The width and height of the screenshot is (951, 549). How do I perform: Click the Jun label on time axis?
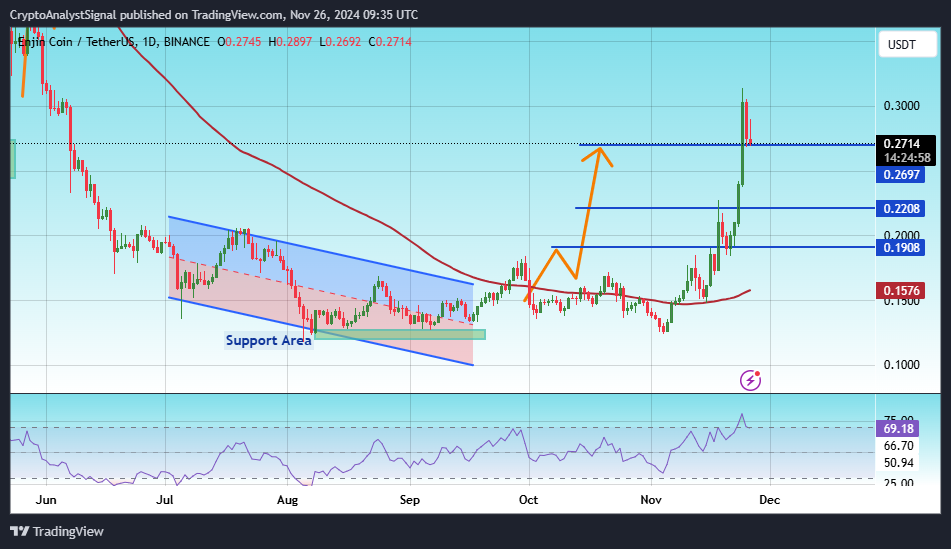46,500
